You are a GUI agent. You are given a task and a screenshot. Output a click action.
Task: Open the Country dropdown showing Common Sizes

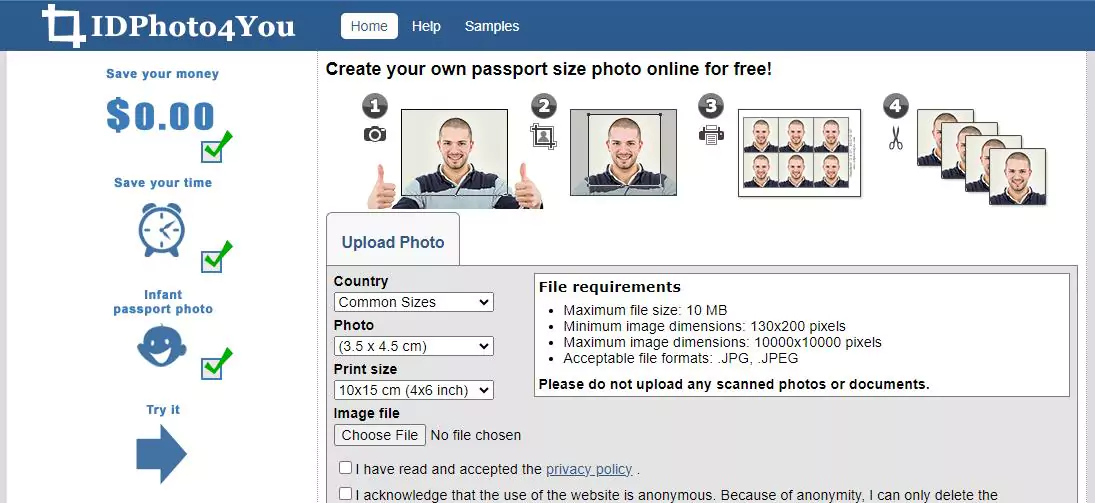(x=413, y=302)
